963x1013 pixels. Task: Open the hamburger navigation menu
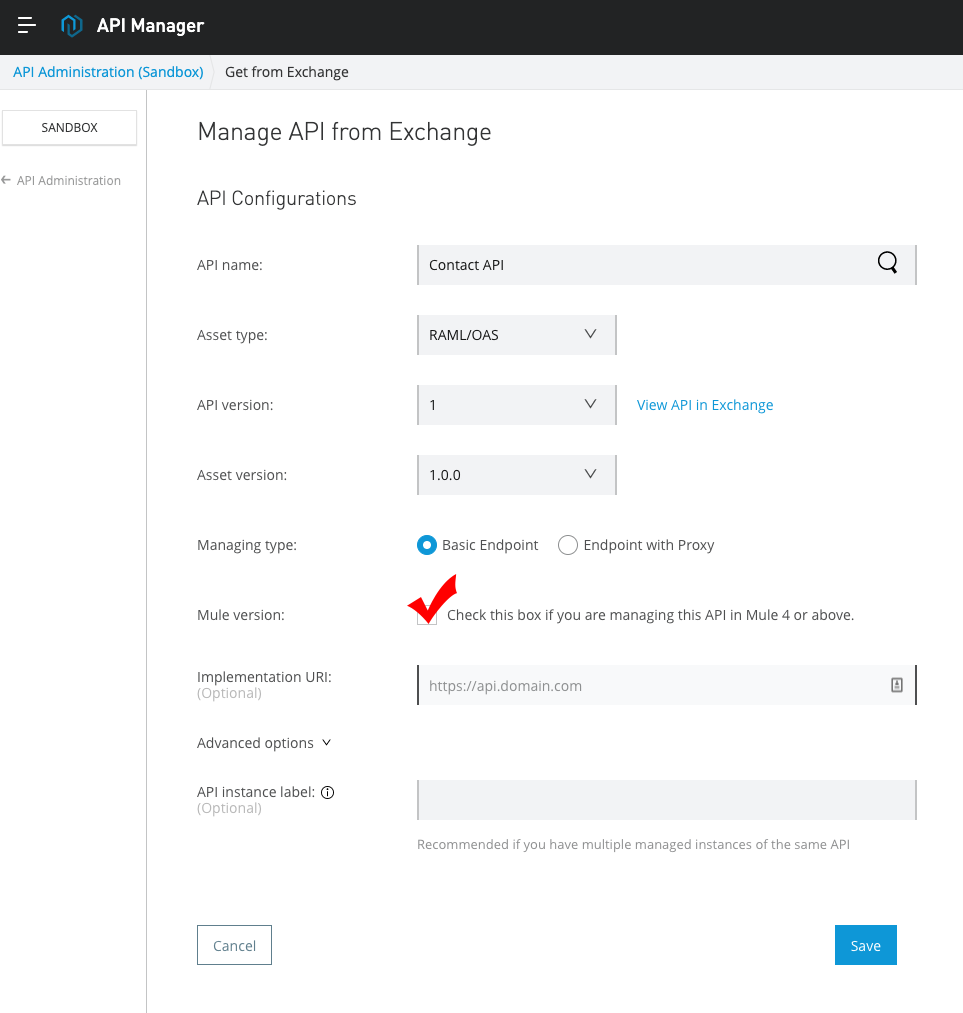point(26,25)
